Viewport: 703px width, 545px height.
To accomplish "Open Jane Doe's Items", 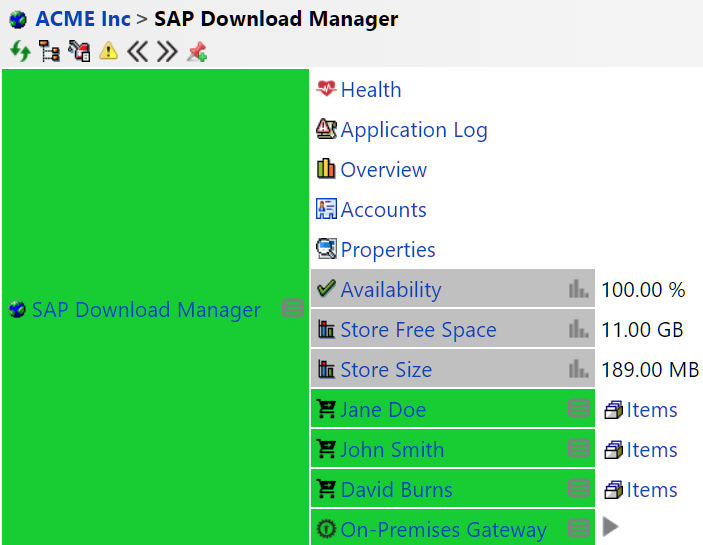I will [x=651, y=410].
